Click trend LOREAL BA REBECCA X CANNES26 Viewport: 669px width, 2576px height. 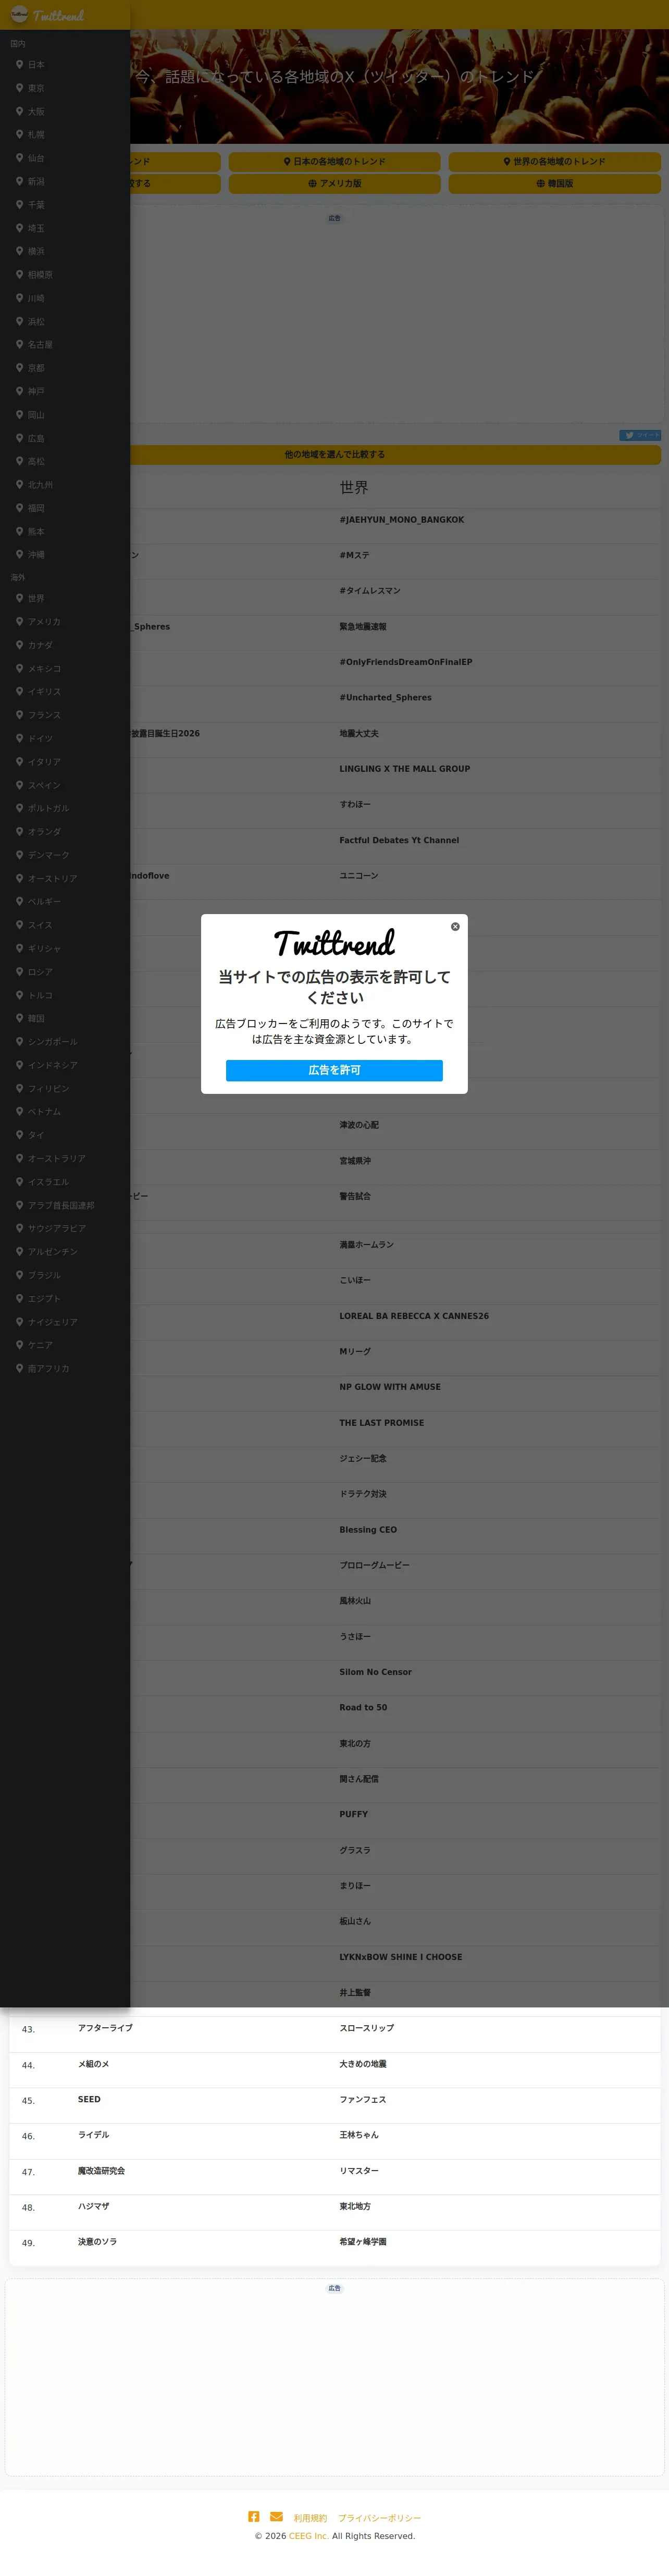(414, 1316)
